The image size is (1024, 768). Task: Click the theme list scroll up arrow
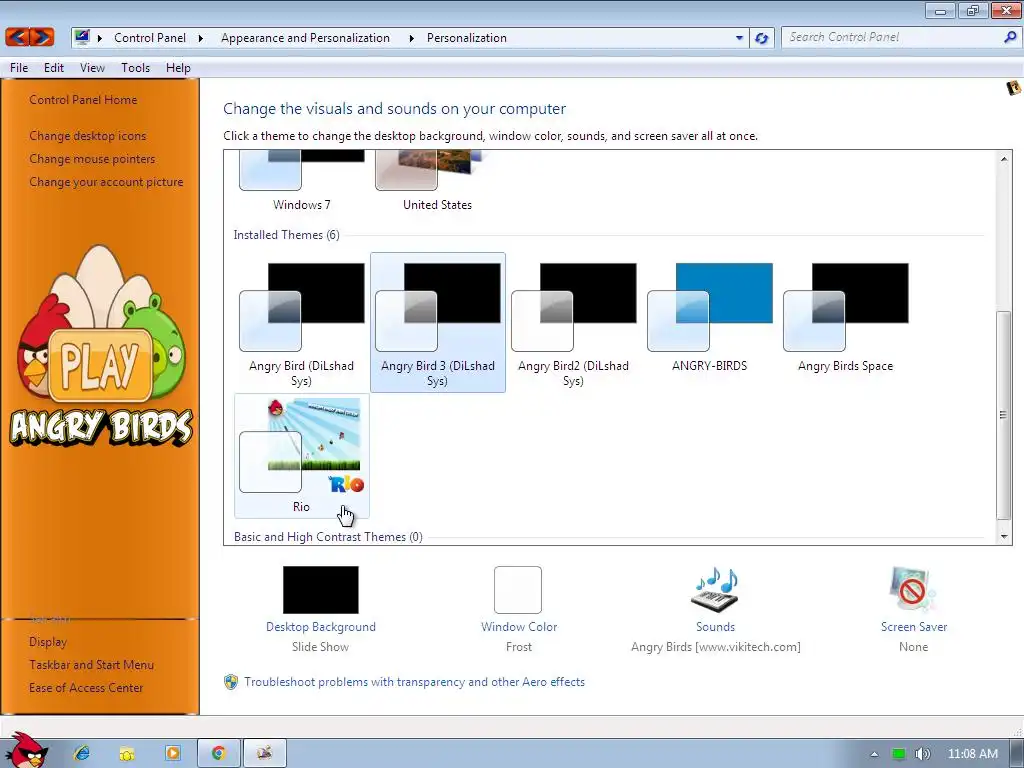tap(1004, 159)
